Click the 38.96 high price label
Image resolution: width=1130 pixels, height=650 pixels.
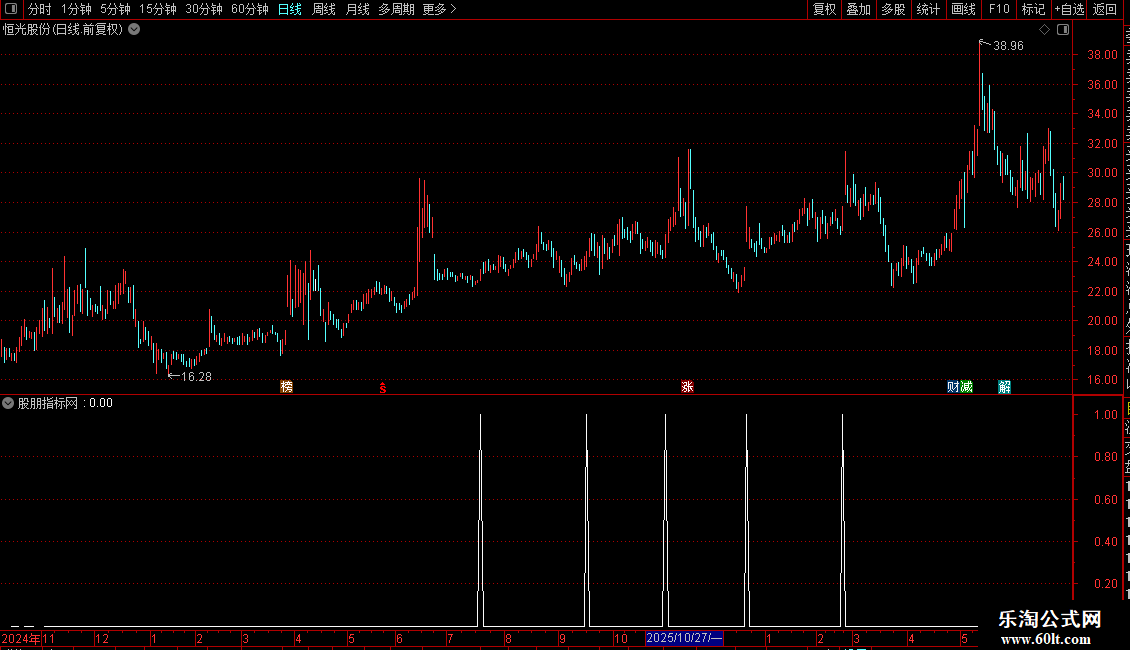(x=1008, y=46)
